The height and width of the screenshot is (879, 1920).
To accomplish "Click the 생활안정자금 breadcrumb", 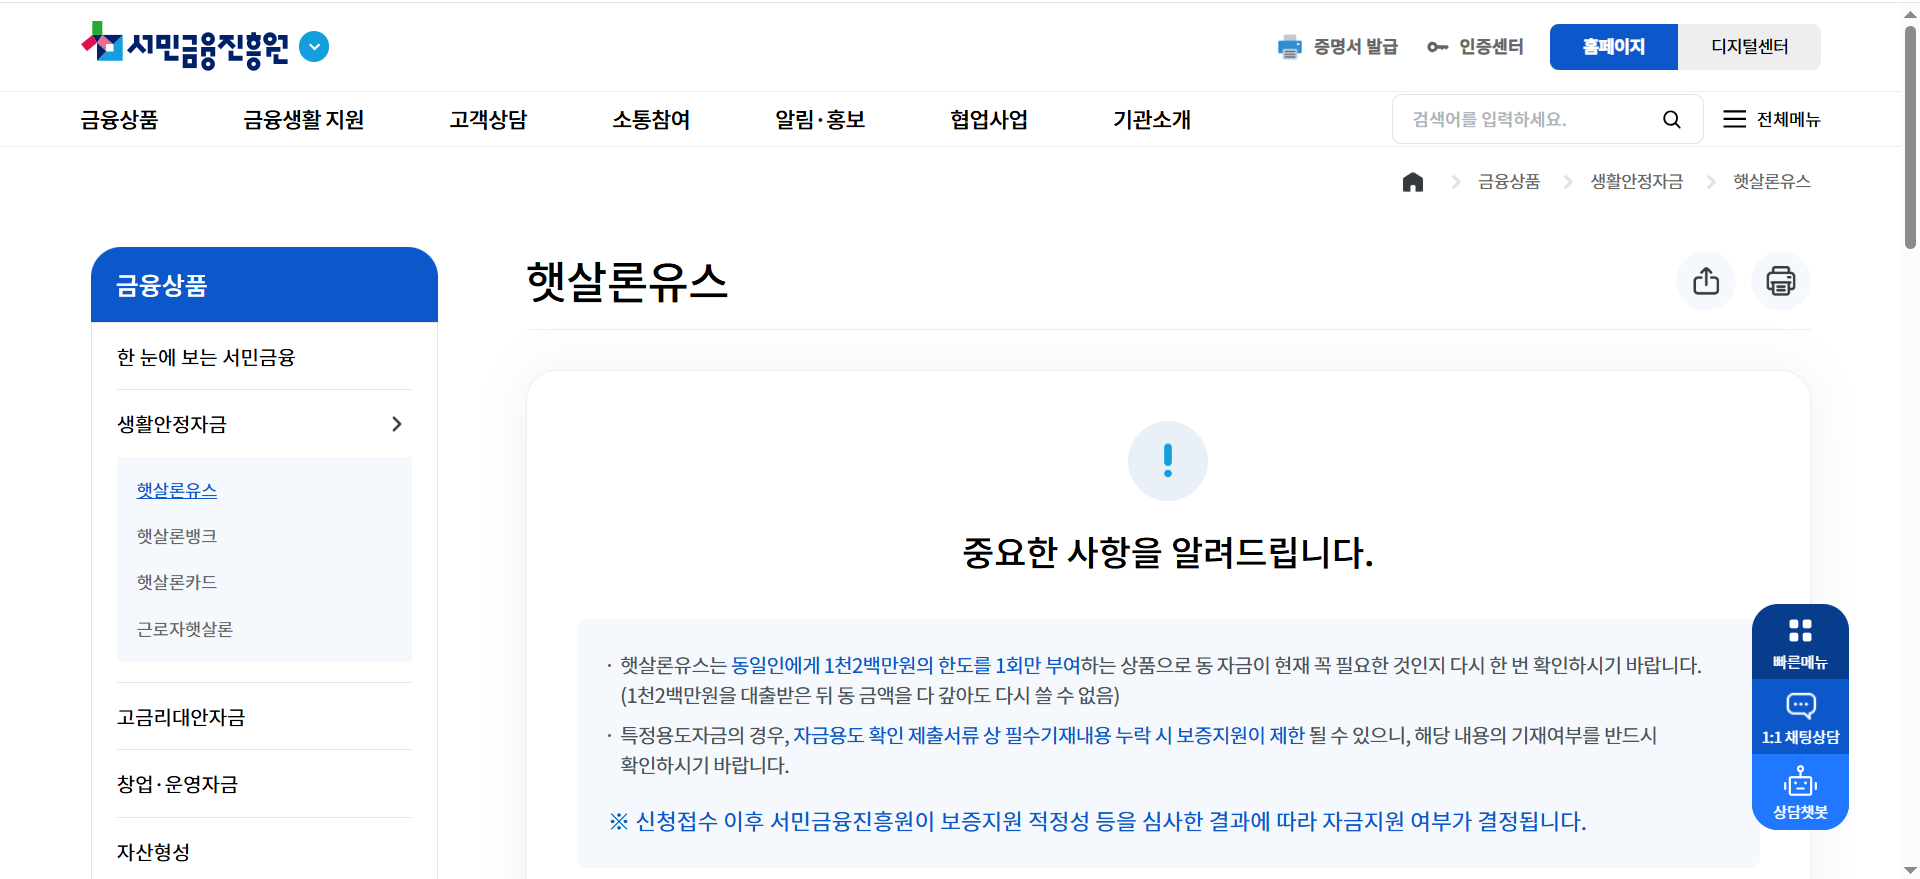I will coord(1637,182).
